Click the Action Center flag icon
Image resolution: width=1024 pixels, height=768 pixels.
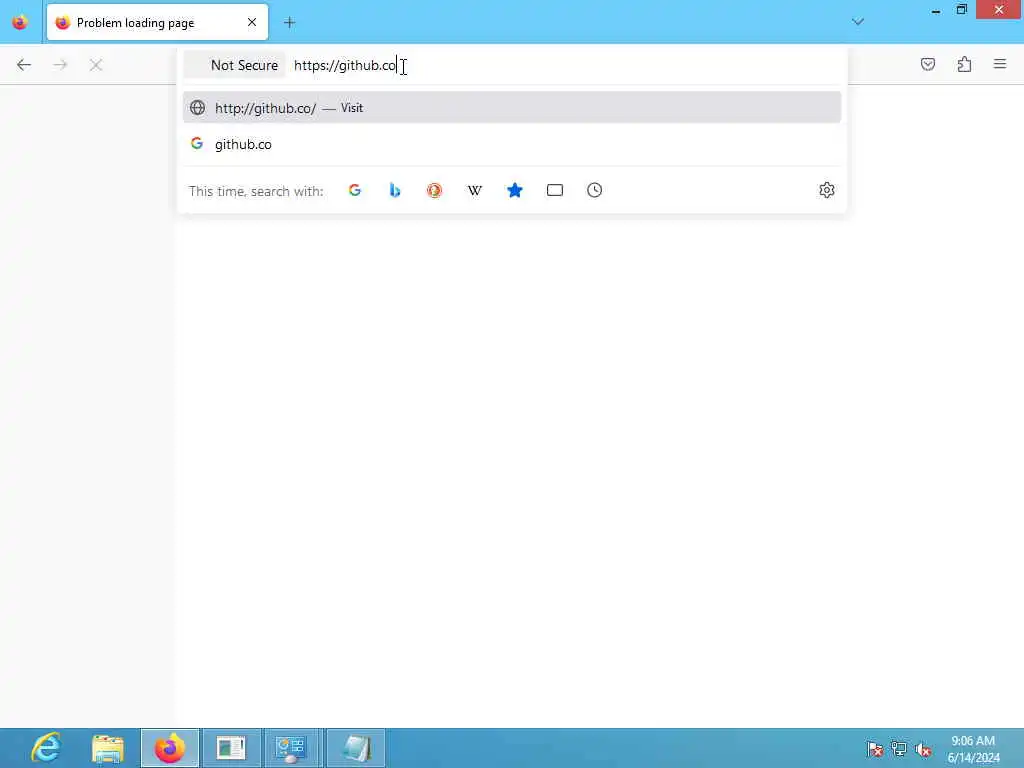point(874,749)
